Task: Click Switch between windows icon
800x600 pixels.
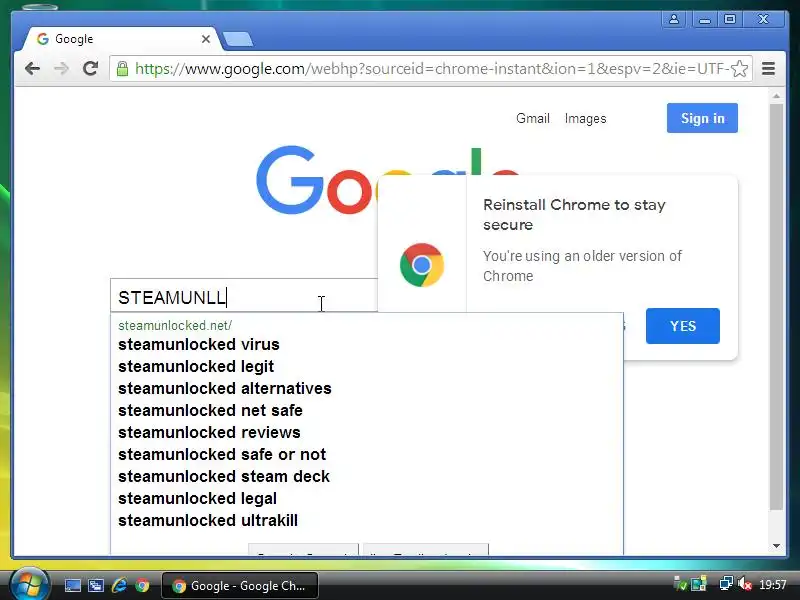Action: 95,585
